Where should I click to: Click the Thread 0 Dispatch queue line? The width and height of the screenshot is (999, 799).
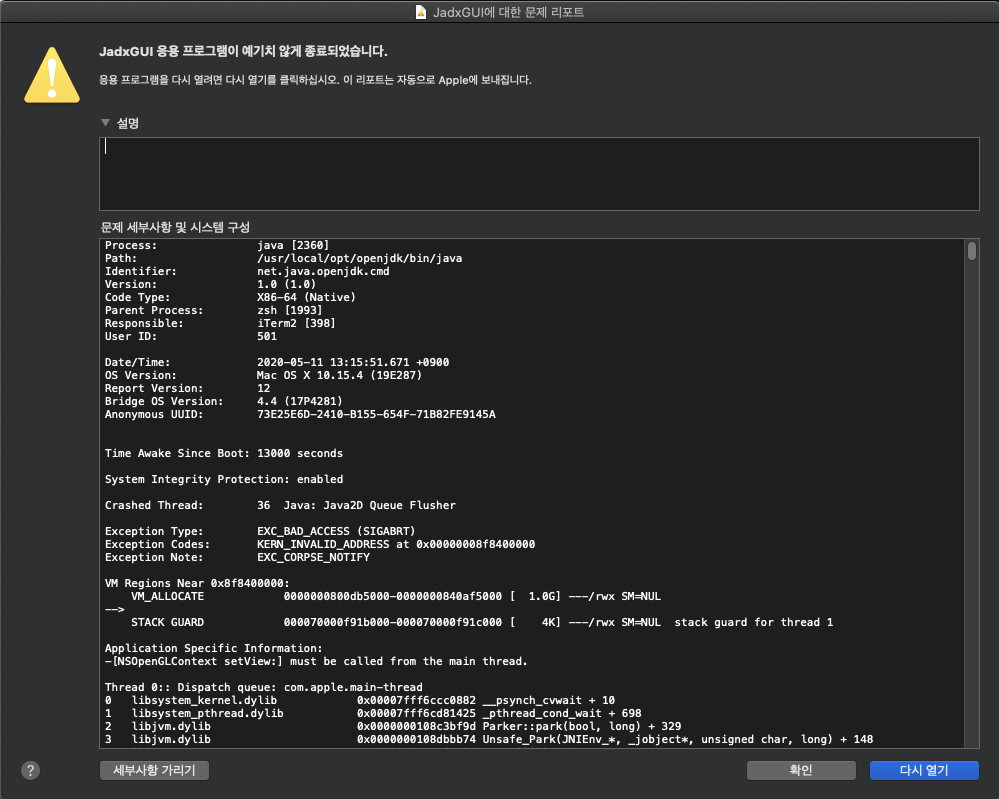[x=263, y=687]
